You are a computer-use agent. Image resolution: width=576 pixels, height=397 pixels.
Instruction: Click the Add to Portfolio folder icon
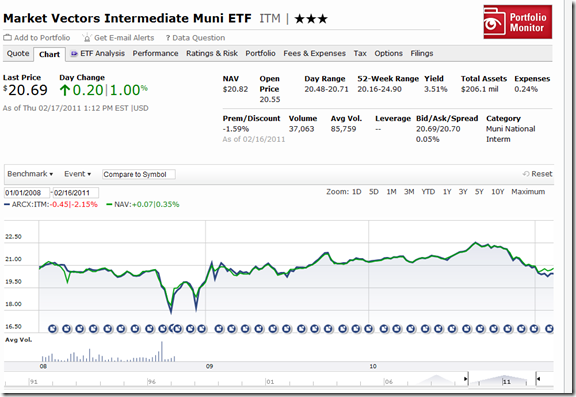(x=7, y=38)
